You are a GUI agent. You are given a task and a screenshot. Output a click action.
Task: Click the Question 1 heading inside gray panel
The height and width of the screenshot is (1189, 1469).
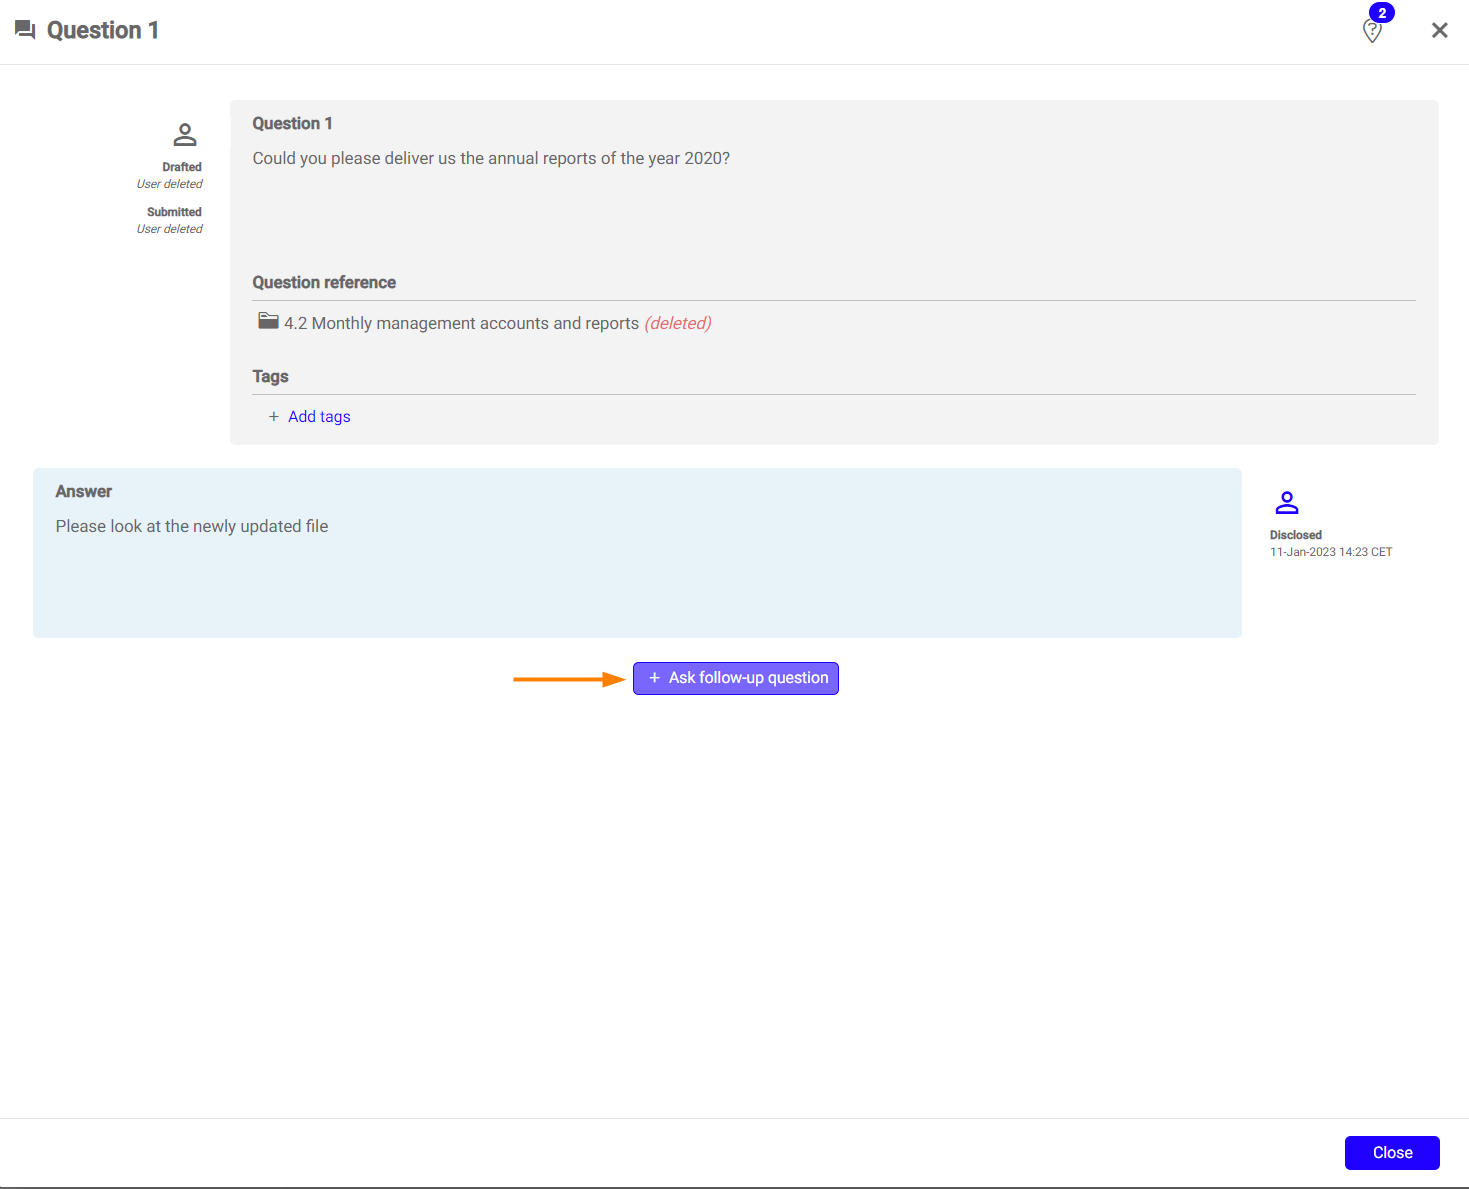[x=292, y=123]
